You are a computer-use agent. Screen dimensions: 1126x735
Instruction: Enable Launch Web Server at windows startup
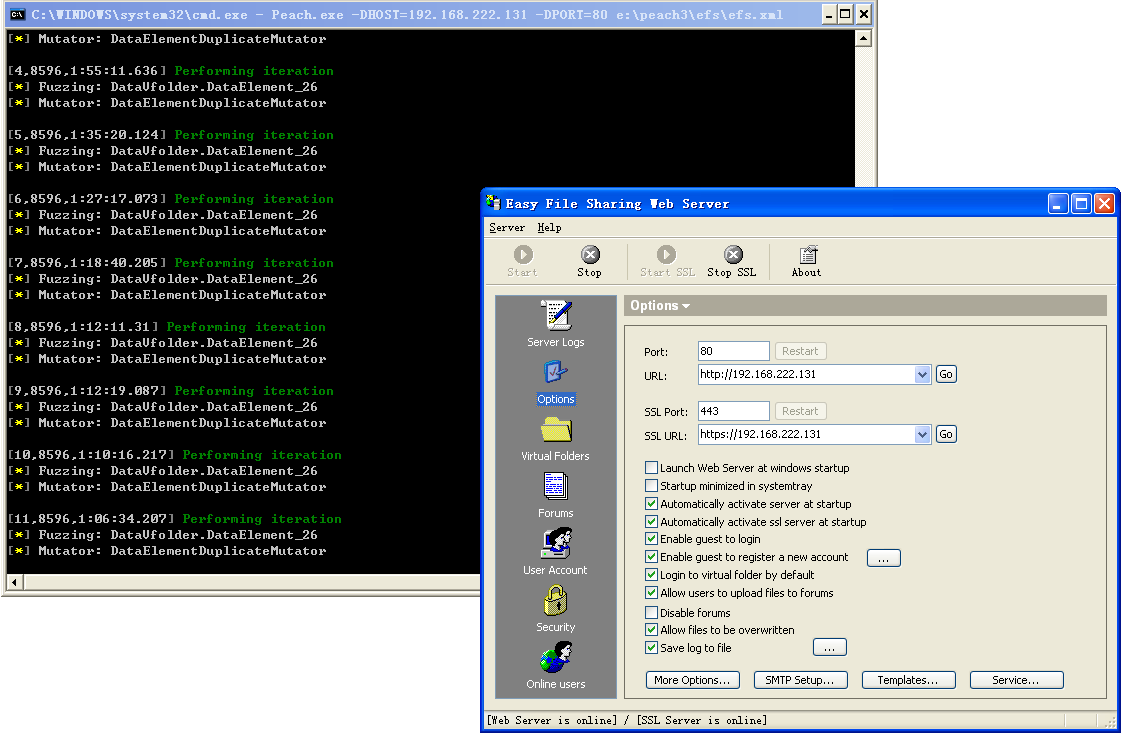pyautogui.click(x=651, y=467)
